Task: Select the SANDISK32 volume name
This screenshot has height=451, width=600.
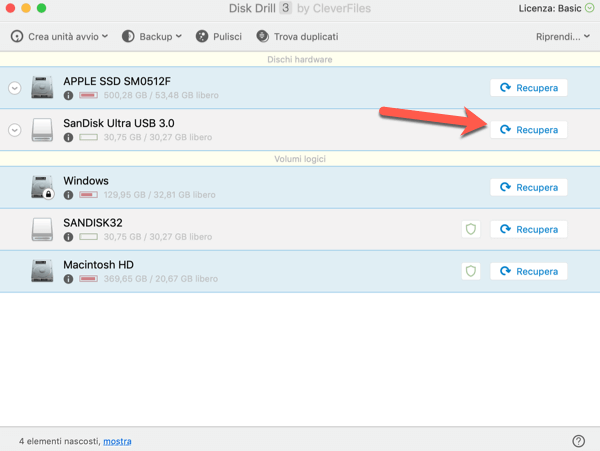Action: click(x=93, y=223)
